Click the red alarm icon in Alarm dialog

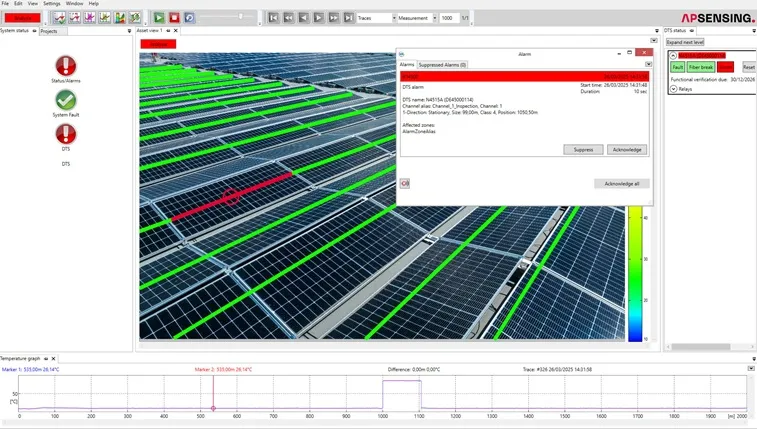click(405, 183)
